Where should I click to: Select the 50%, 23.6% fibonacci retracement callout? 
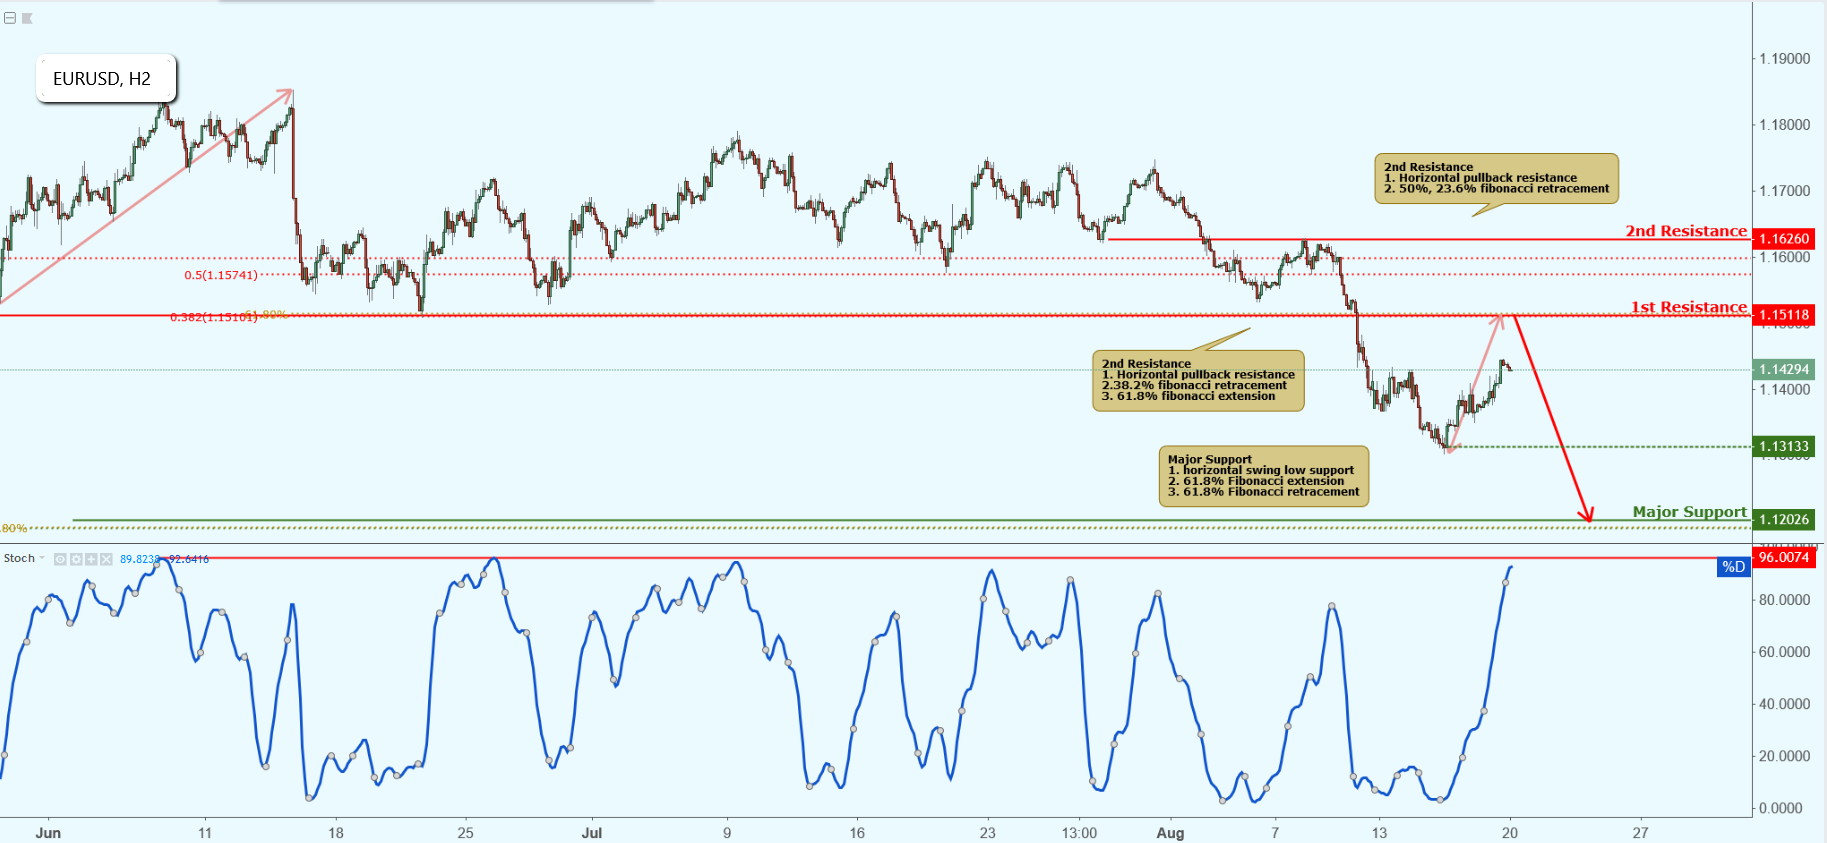[x=1496, y=178]
